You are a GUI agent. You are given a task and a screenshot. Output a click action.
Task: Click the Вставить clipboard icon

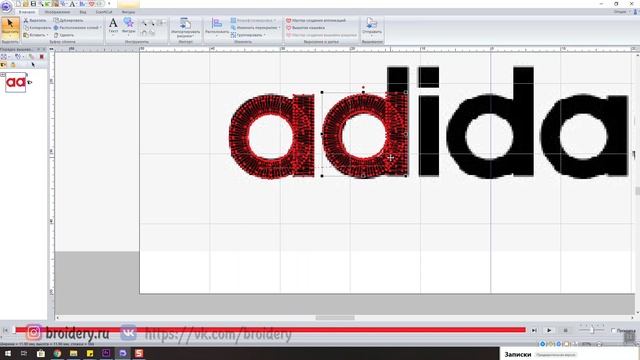pyautogui.click(x=26, y=35)
